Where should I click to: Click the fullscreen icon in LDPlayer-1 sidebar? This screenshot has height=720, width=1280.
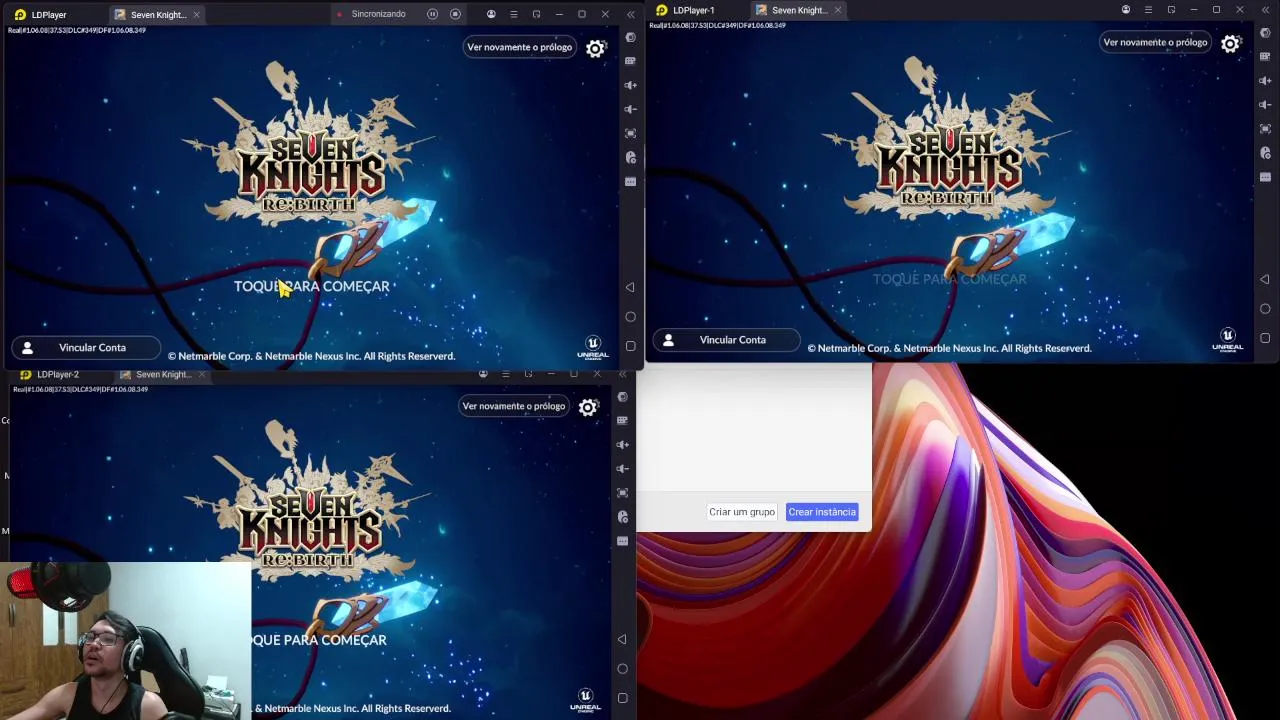tap(1265, 129)
